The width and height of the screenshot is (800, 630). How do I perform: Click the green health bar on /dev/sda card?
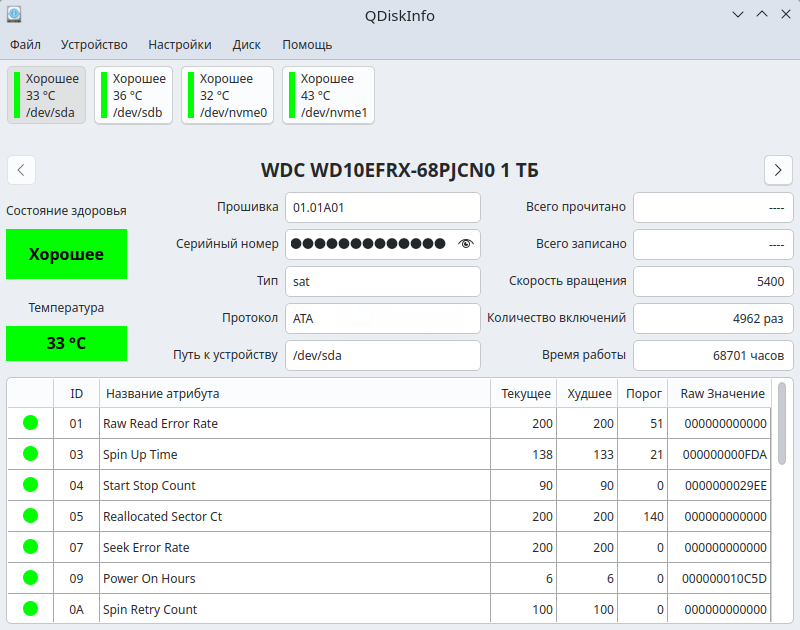(16, 95)
